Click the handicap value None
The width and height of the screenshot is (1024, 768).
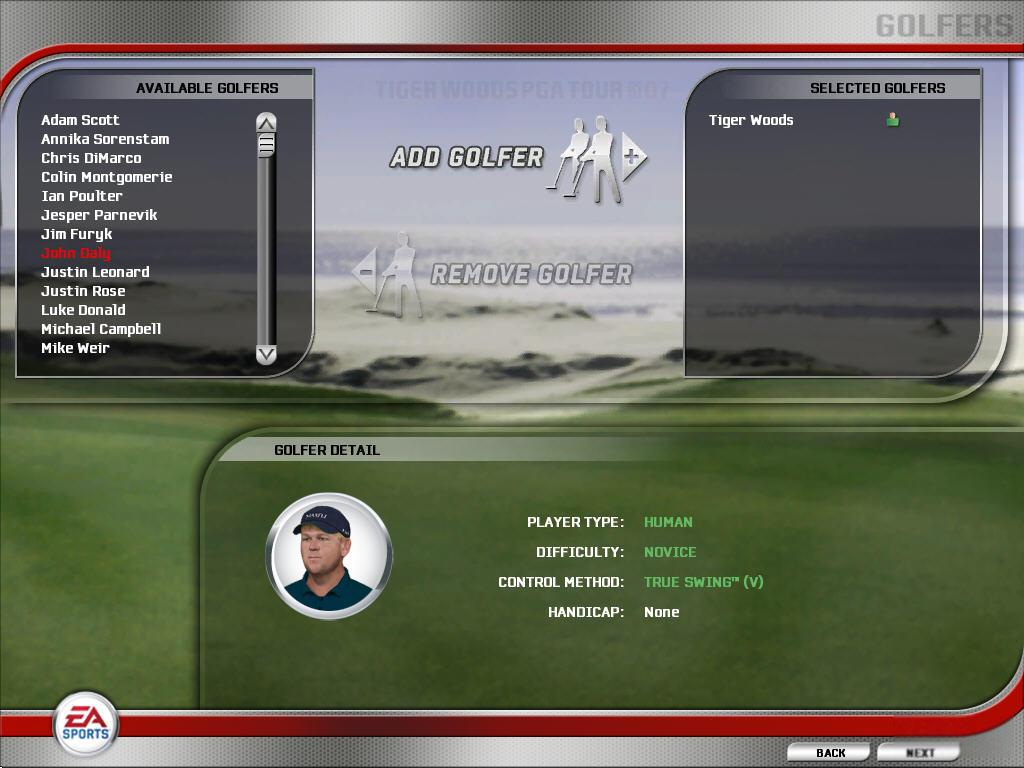point(662,612)
